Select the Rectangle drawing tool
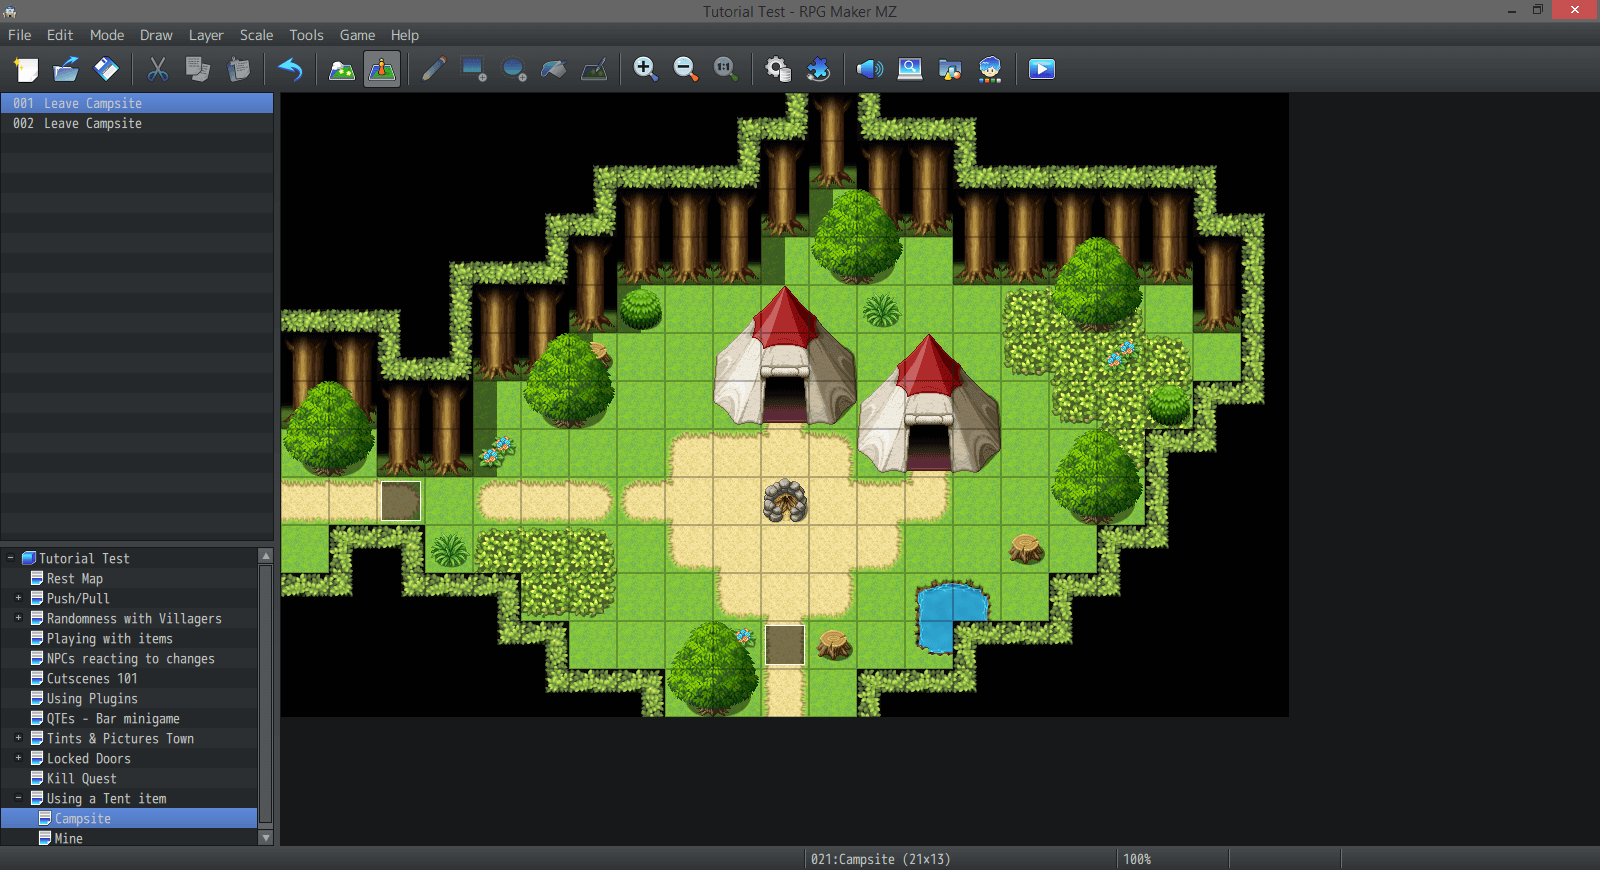 click(473, 69)
